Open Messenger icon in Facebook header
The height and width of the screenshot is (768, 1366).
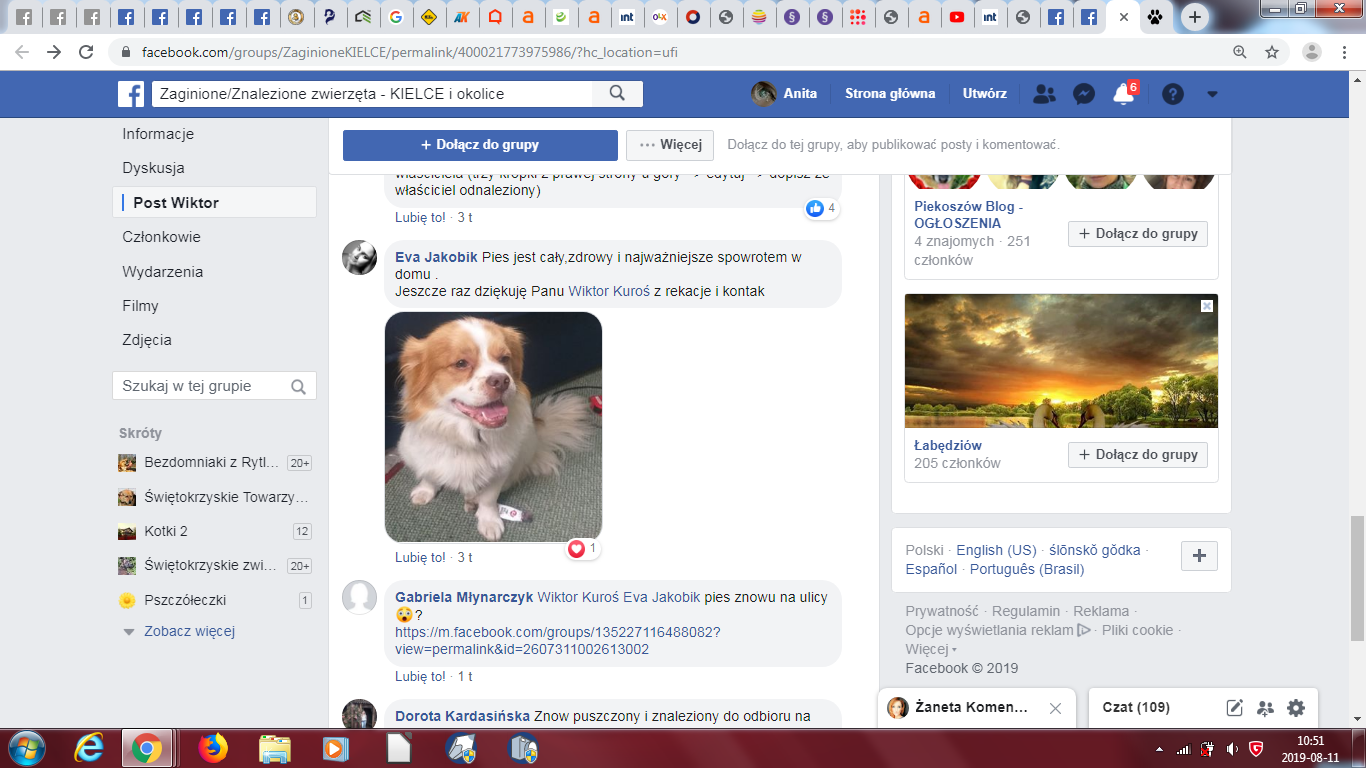1083,94
